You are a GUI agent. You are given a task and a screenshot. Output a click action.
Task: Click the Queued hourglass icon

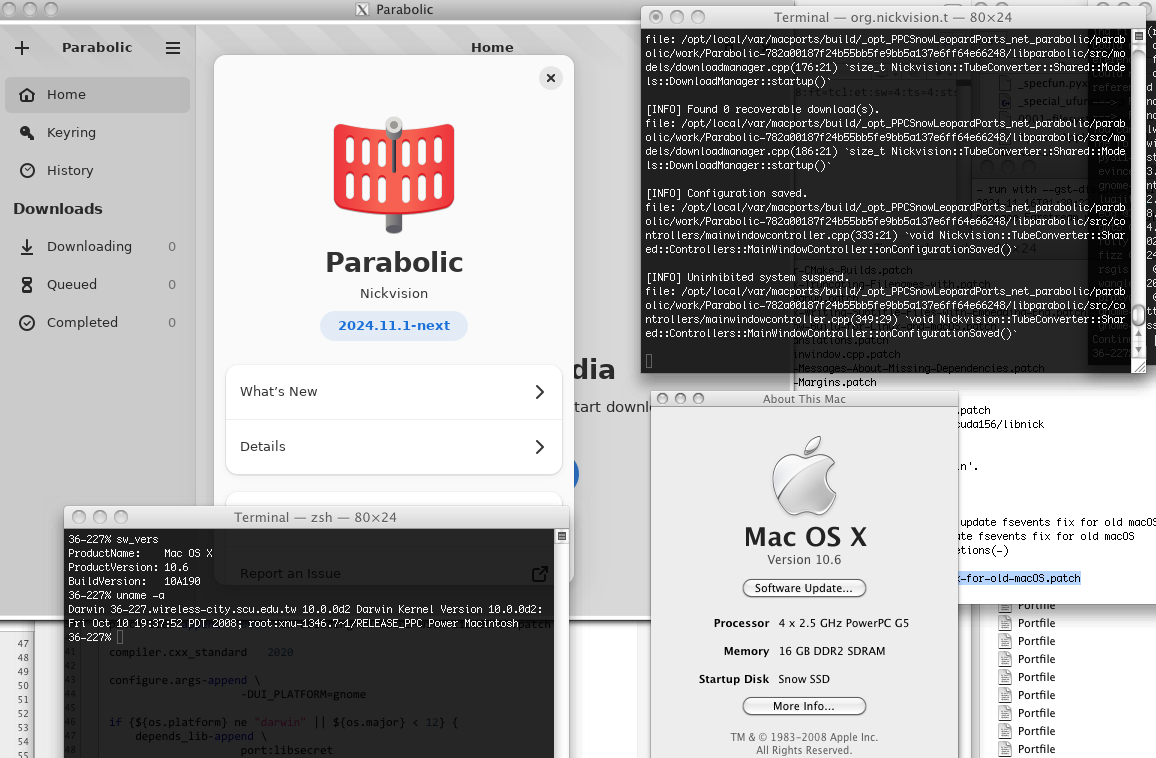pos(27,285)
